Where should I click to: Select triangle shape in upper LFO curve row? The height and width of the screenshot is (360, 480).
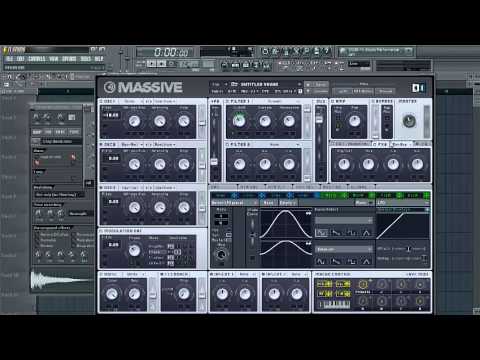pos(366,232)
